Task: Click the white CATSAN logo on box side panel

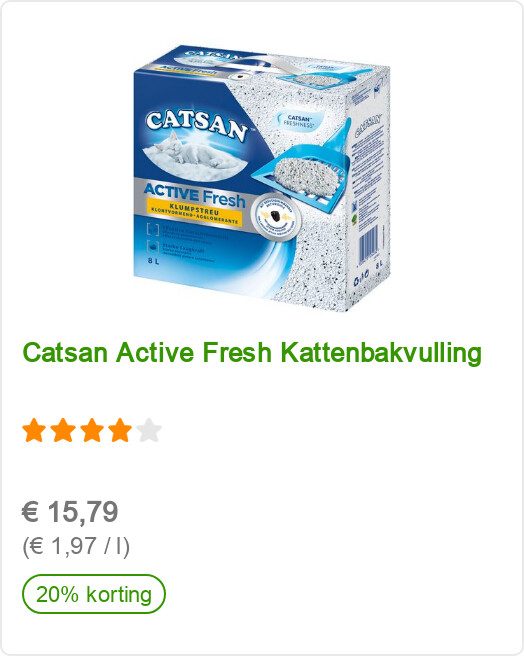Action: tap(369, 125)
